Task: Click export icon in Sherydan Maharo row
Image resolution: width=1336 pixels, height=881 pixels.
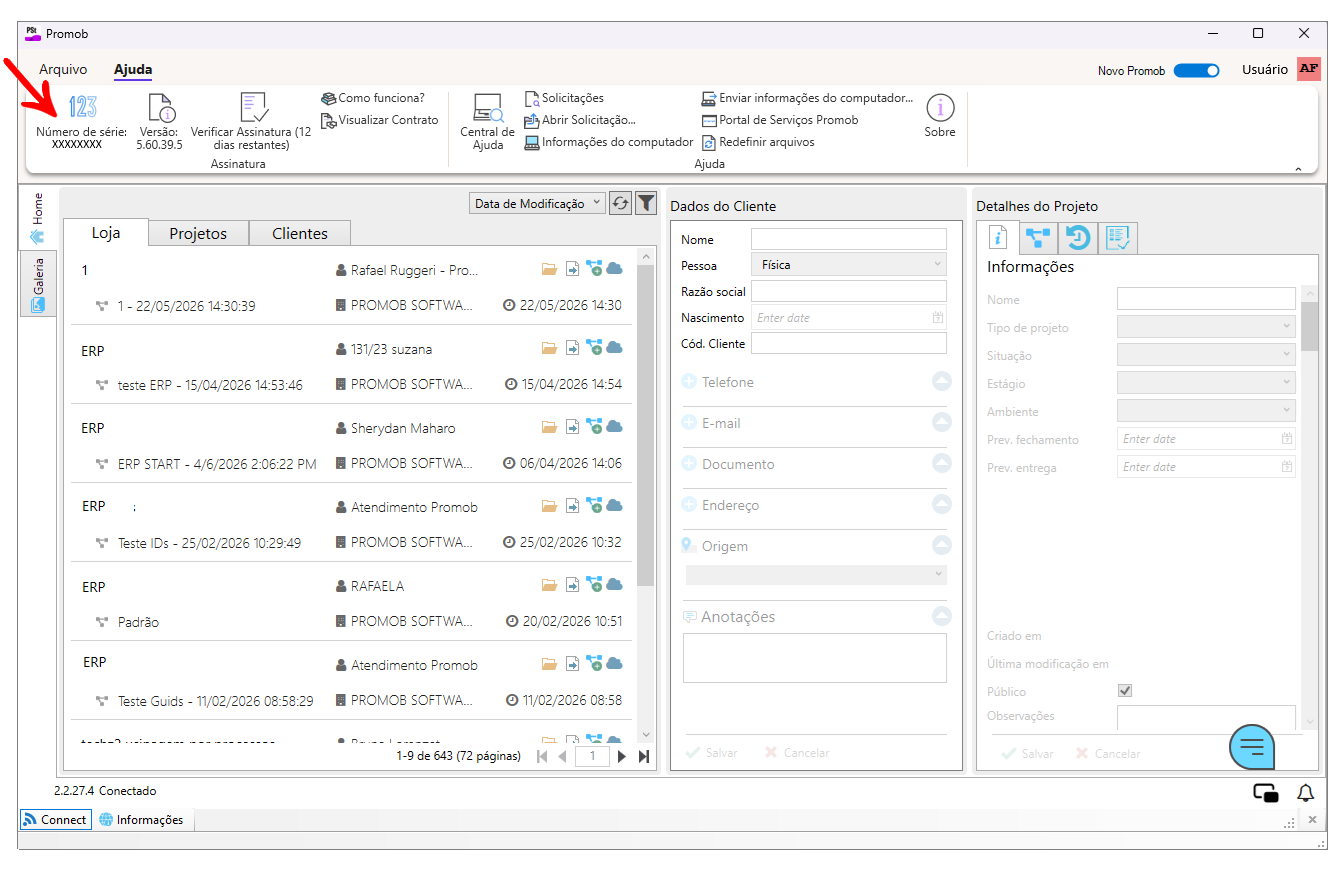Action: pyautogui.click(x=572, y=427)
